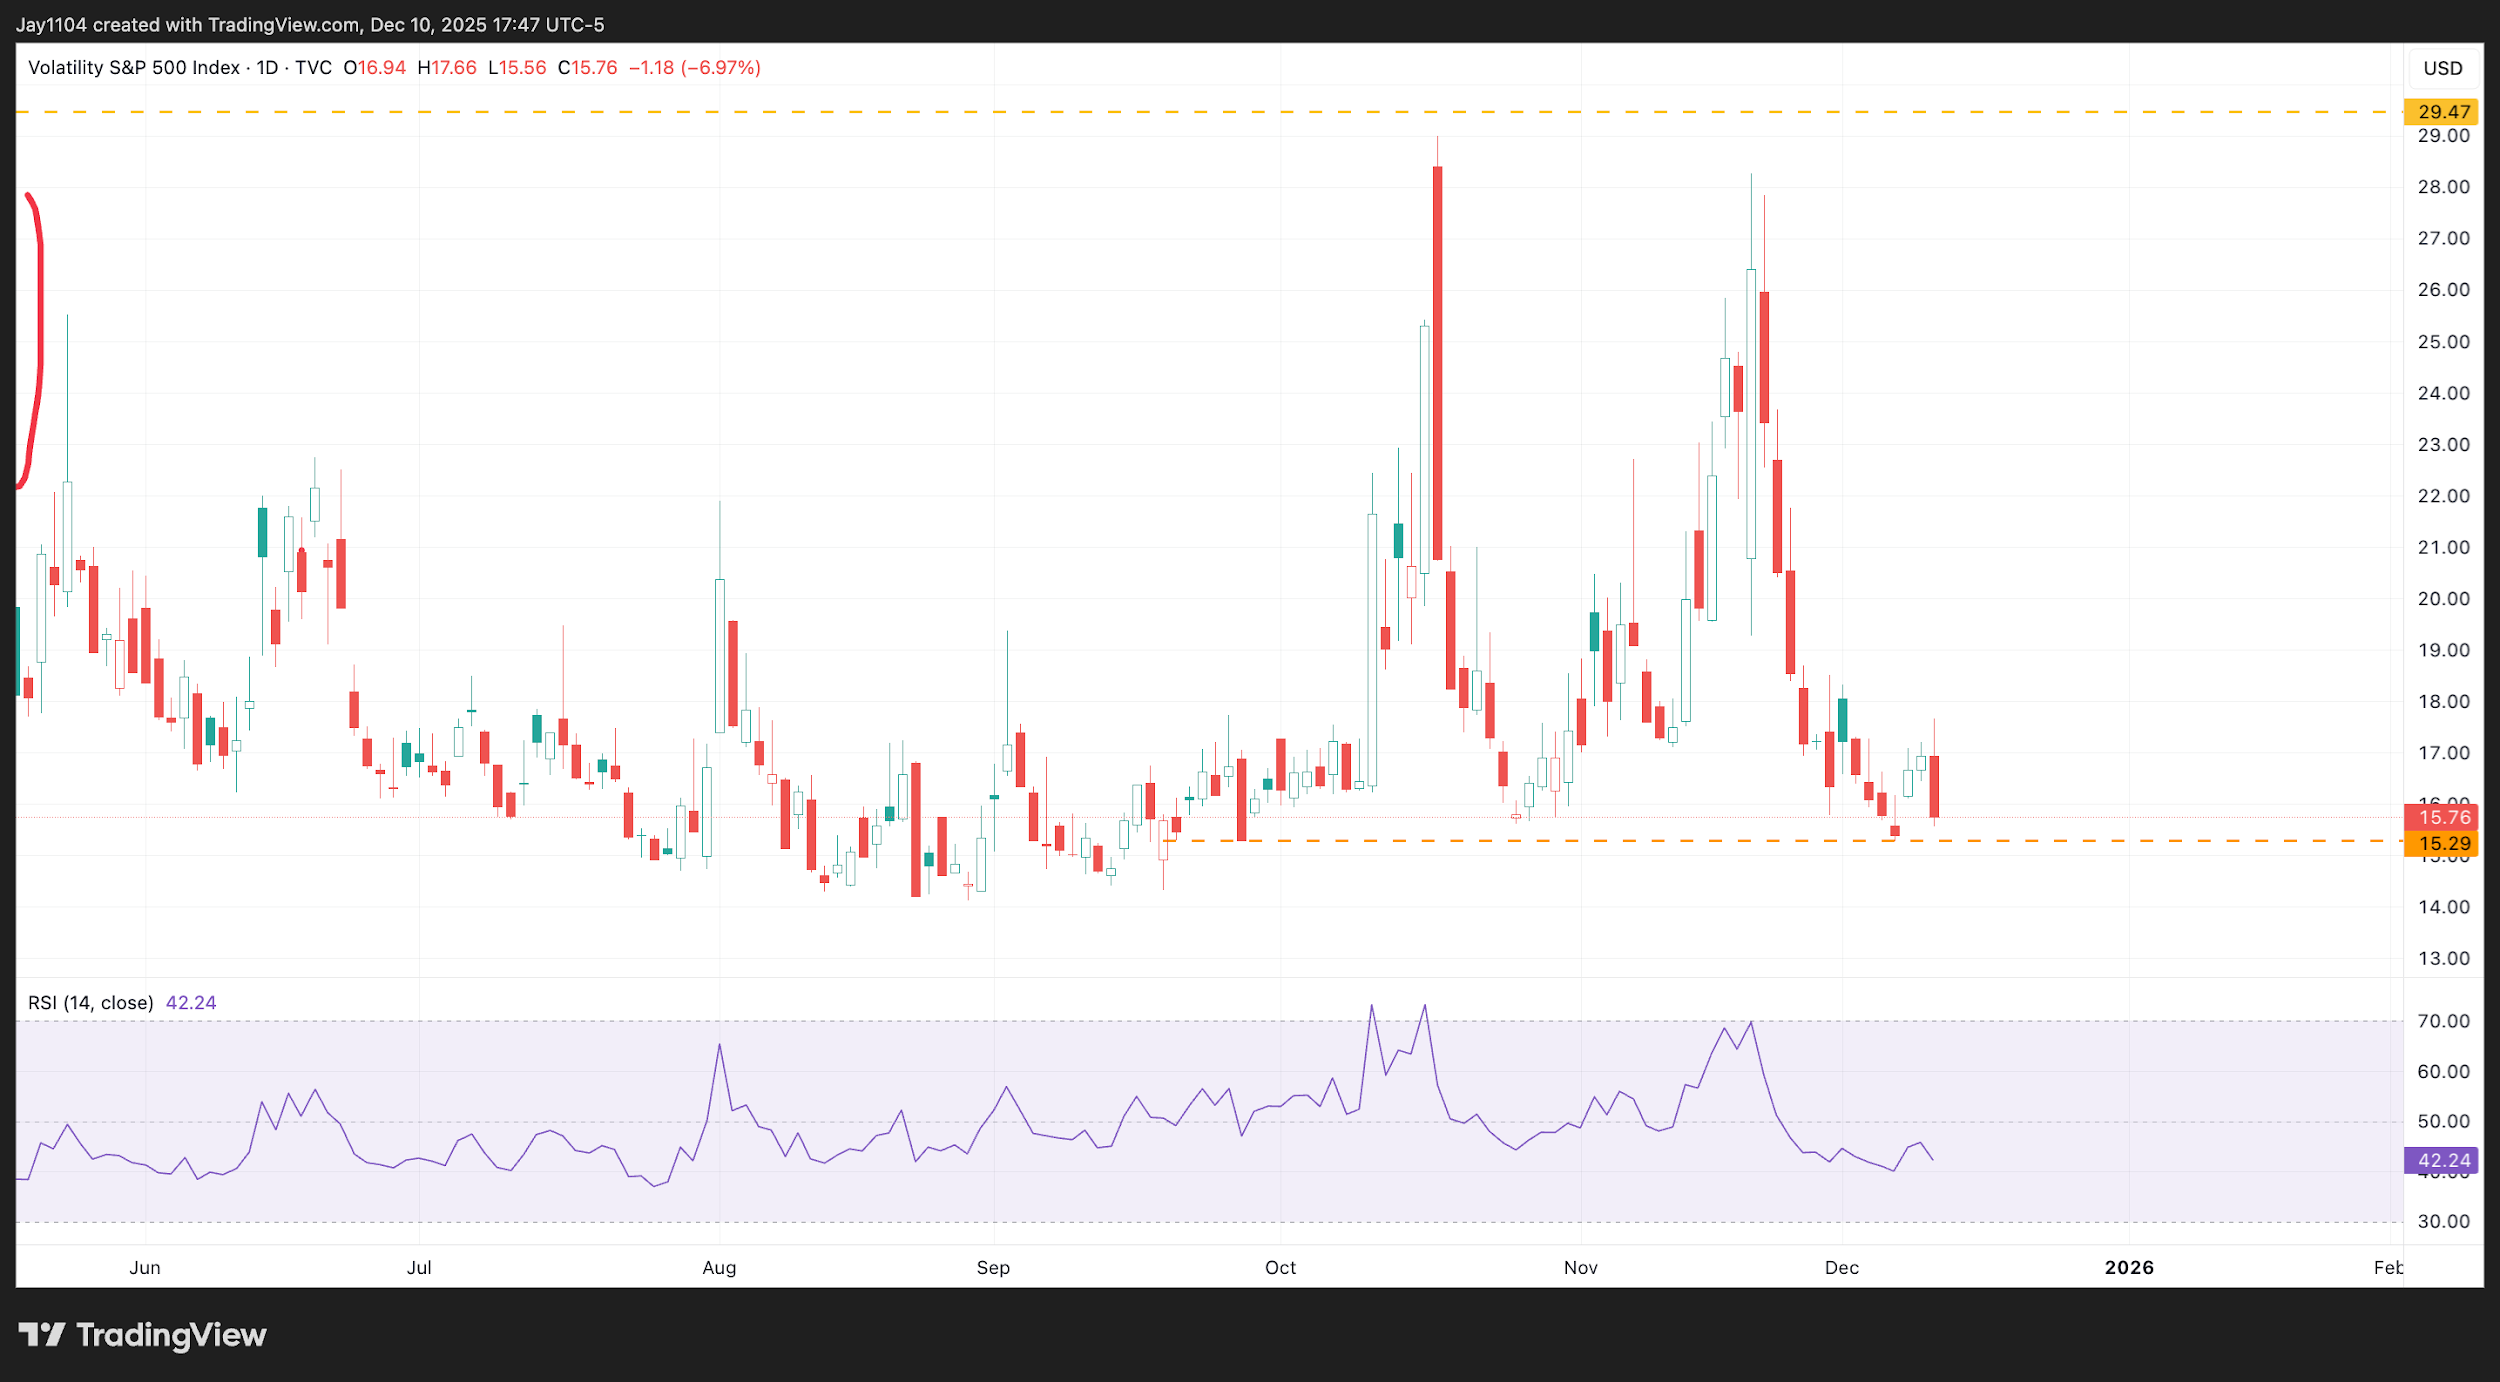Click the percent change −1.18 (−6.97%) value
The image size is (2500, 1382).
(694, 68)
